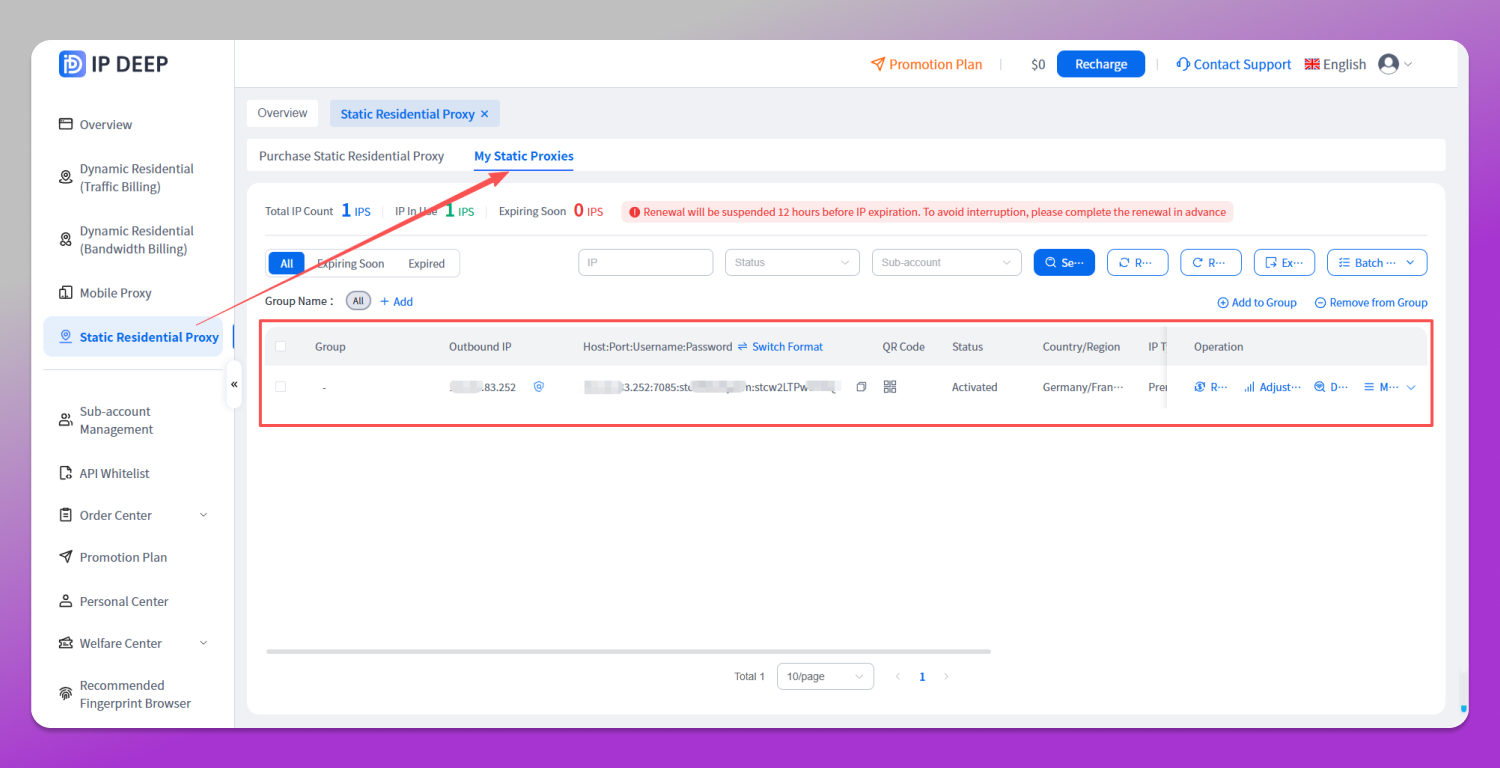Collapse the sidebar with double-chevron handle
The image size is (1500, 768).
click(234, 384)
